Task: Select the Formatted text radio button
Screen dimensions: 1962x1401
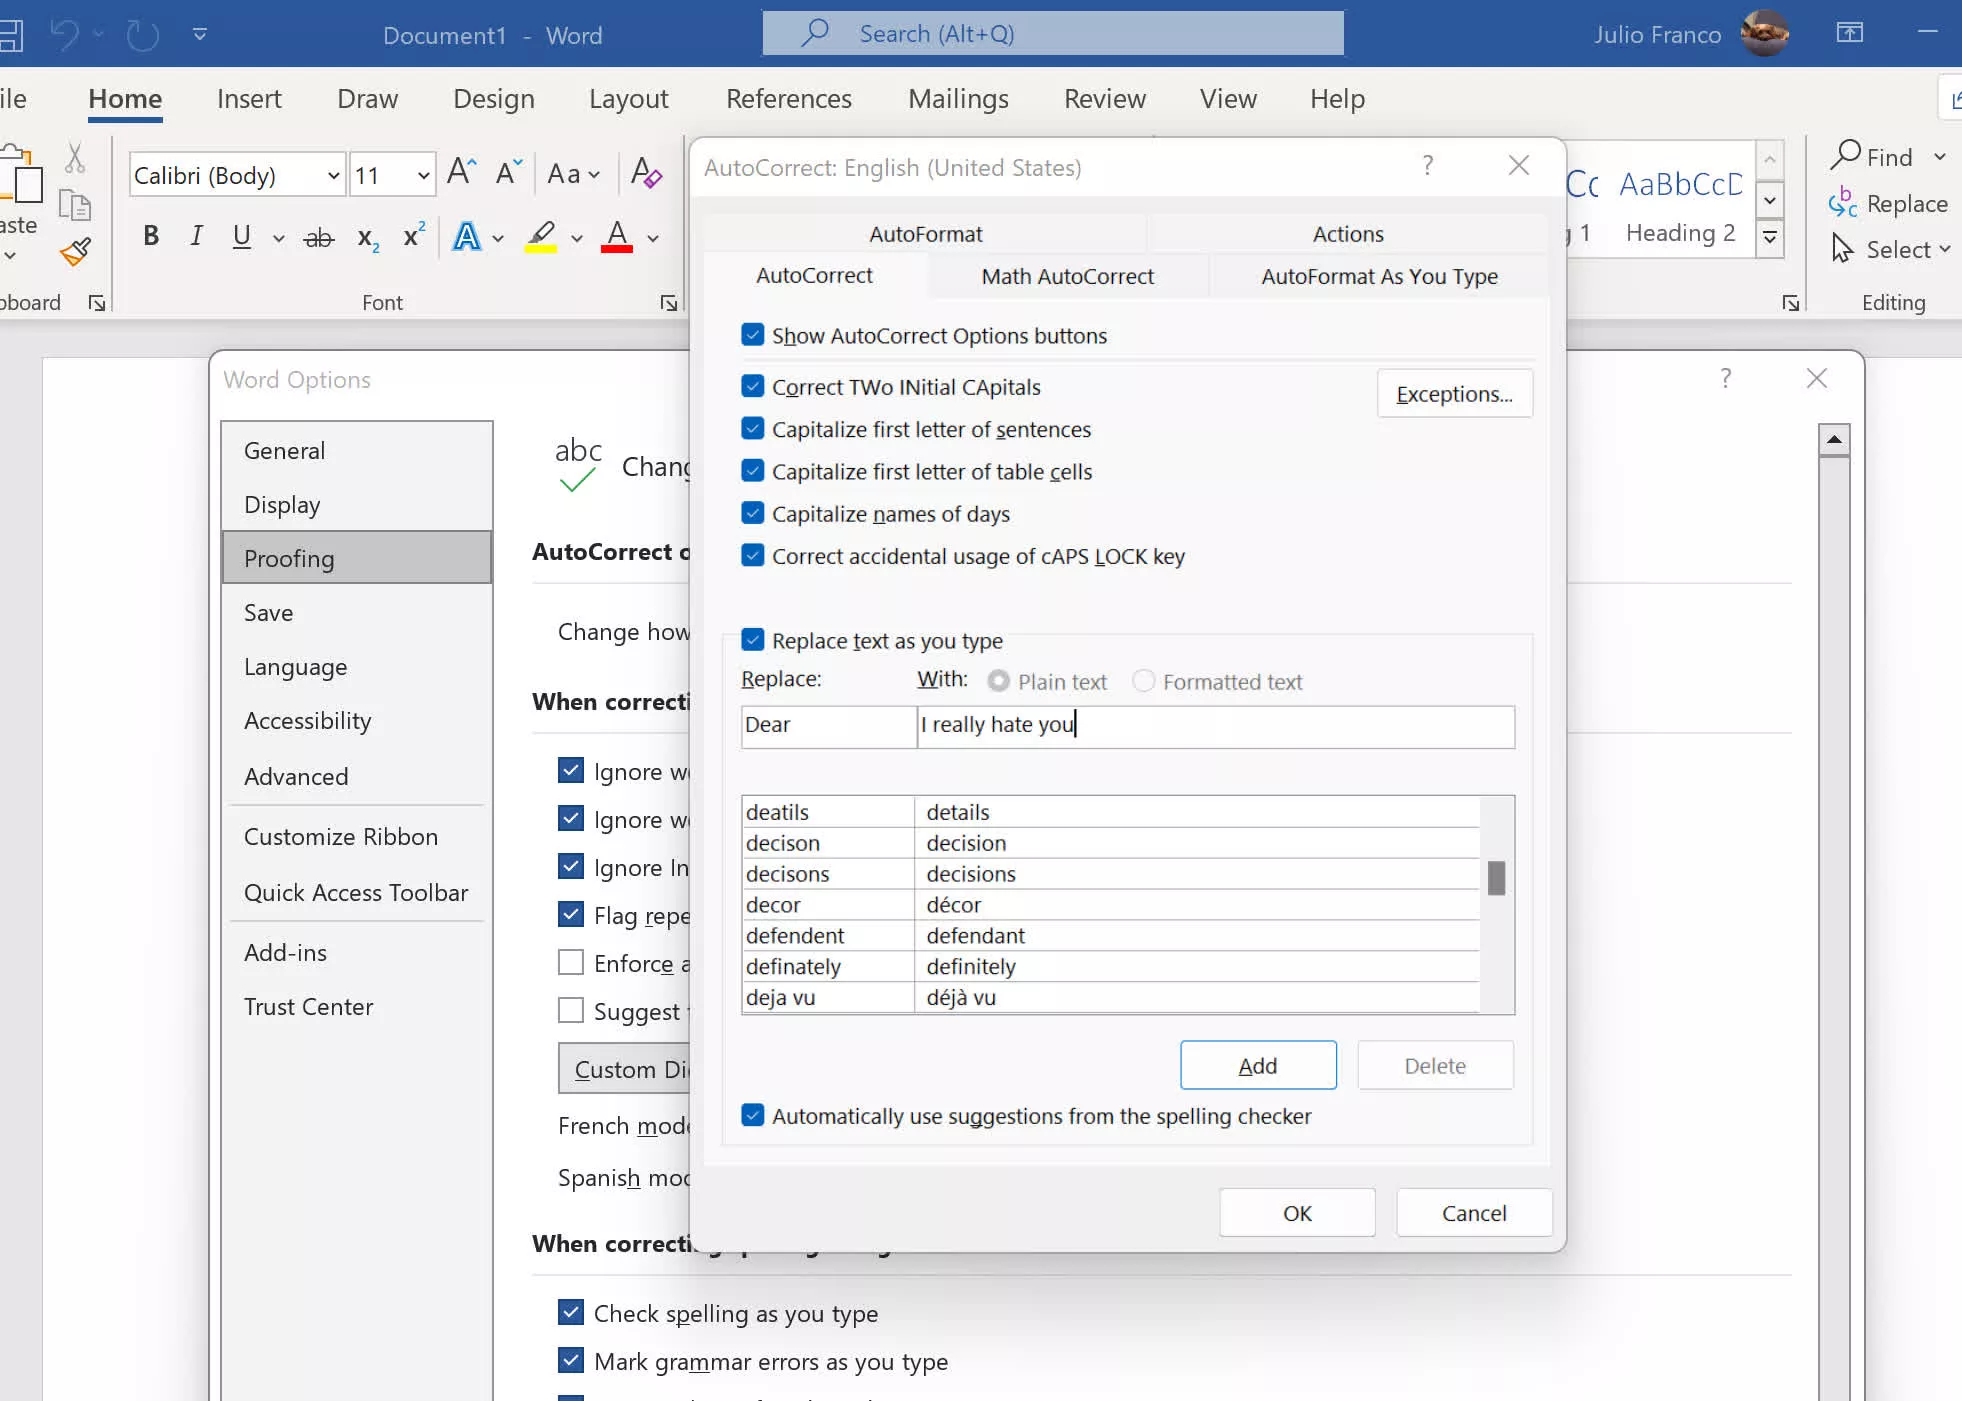Action: [1144, 681]
